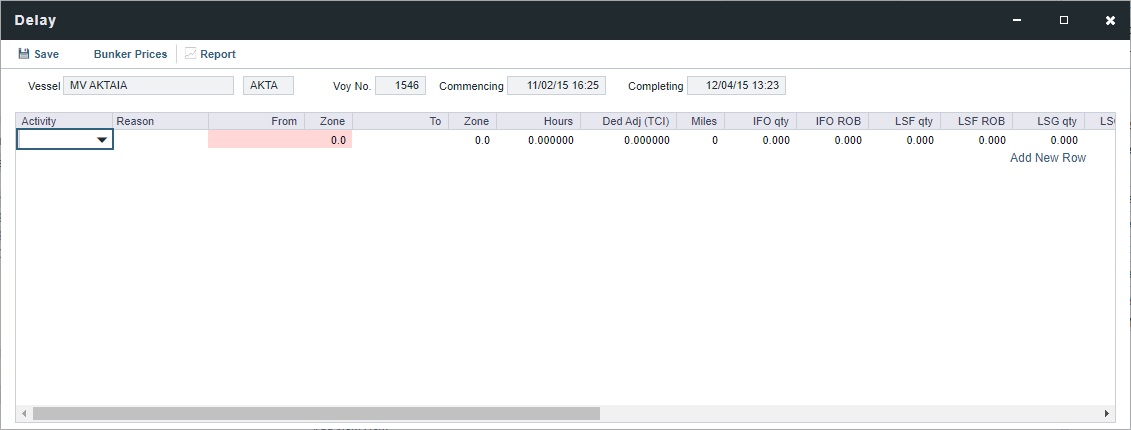Click the scroll left arrow
Viewport: 1131px width, 430px height.
tap(24, 413)
